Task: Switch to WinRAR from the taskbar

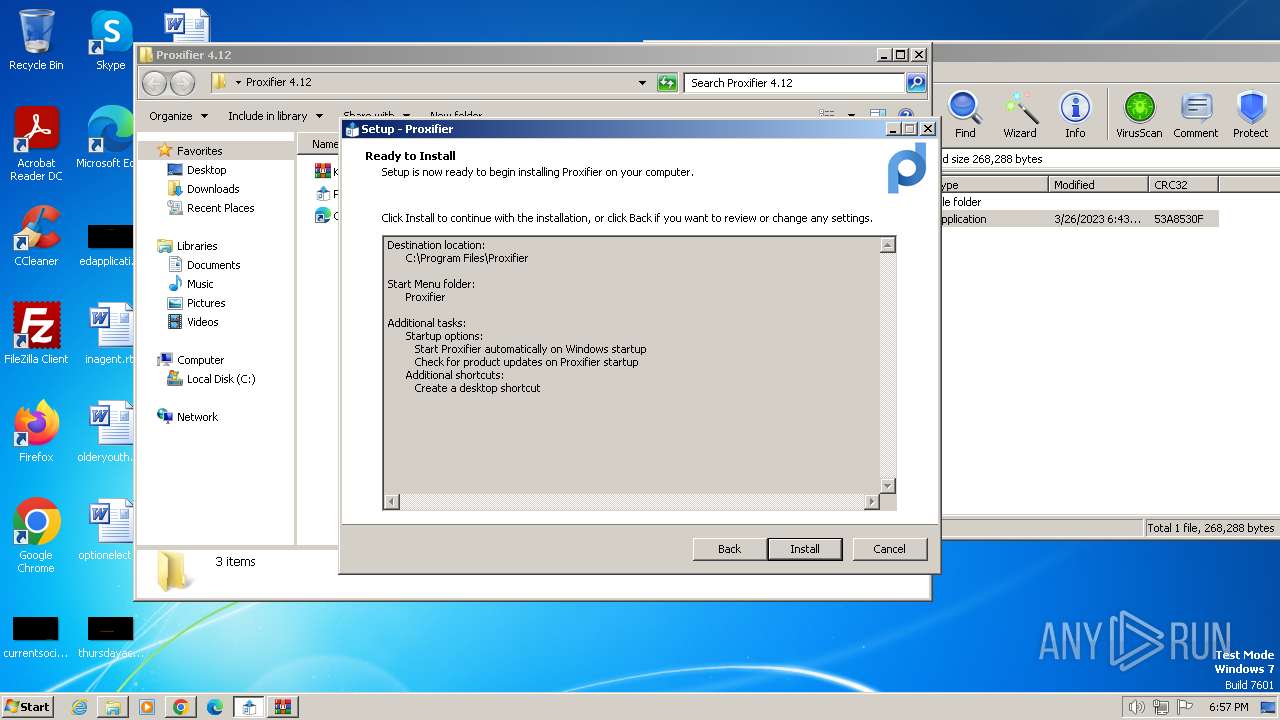Action: [282, 707]
